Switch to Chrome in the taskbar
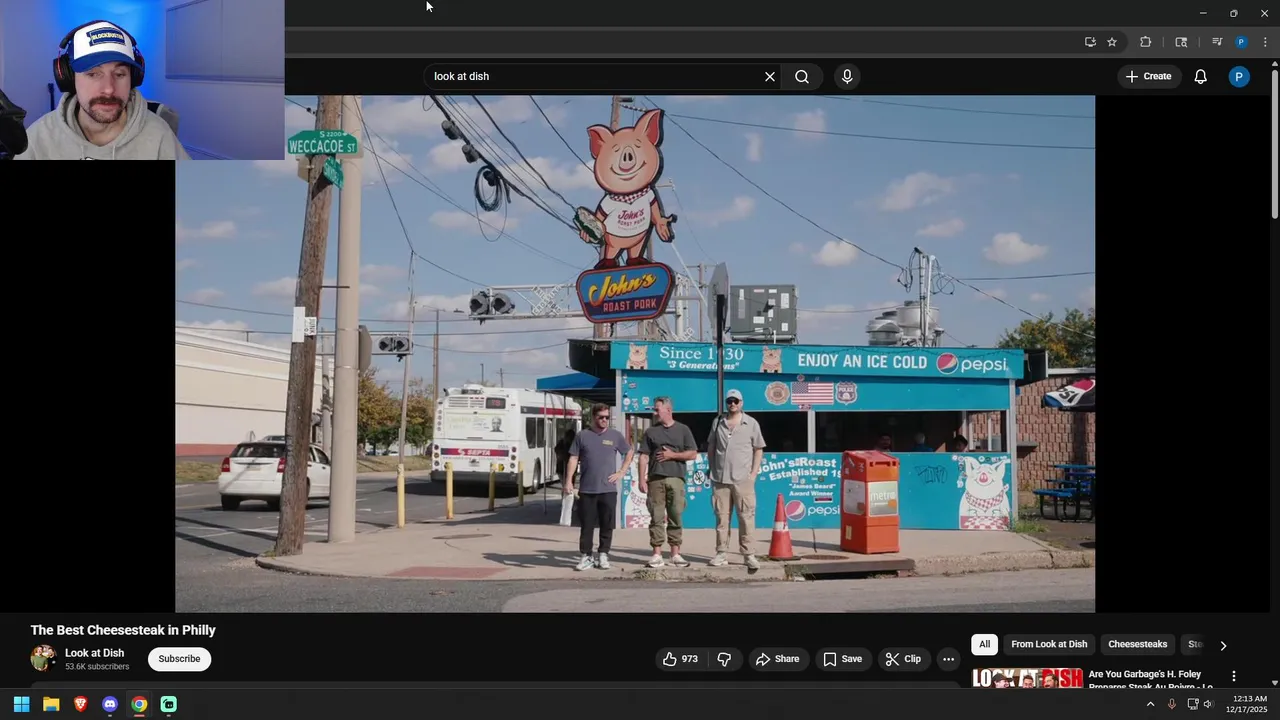This screenshot has height=720, width=1280. point(139,704)
